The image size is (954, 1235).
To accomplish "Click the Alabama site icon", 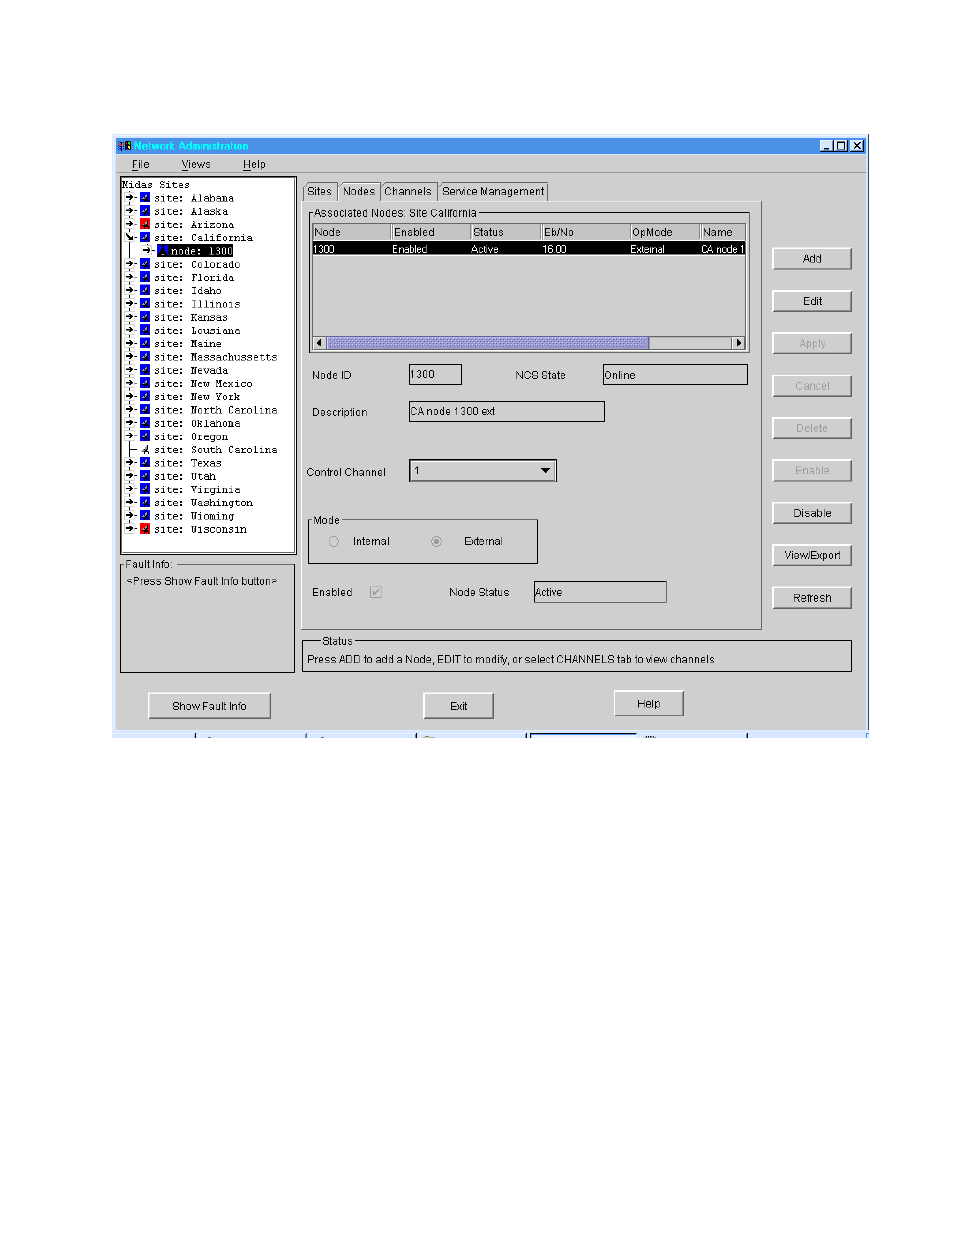I will (145, 198).
